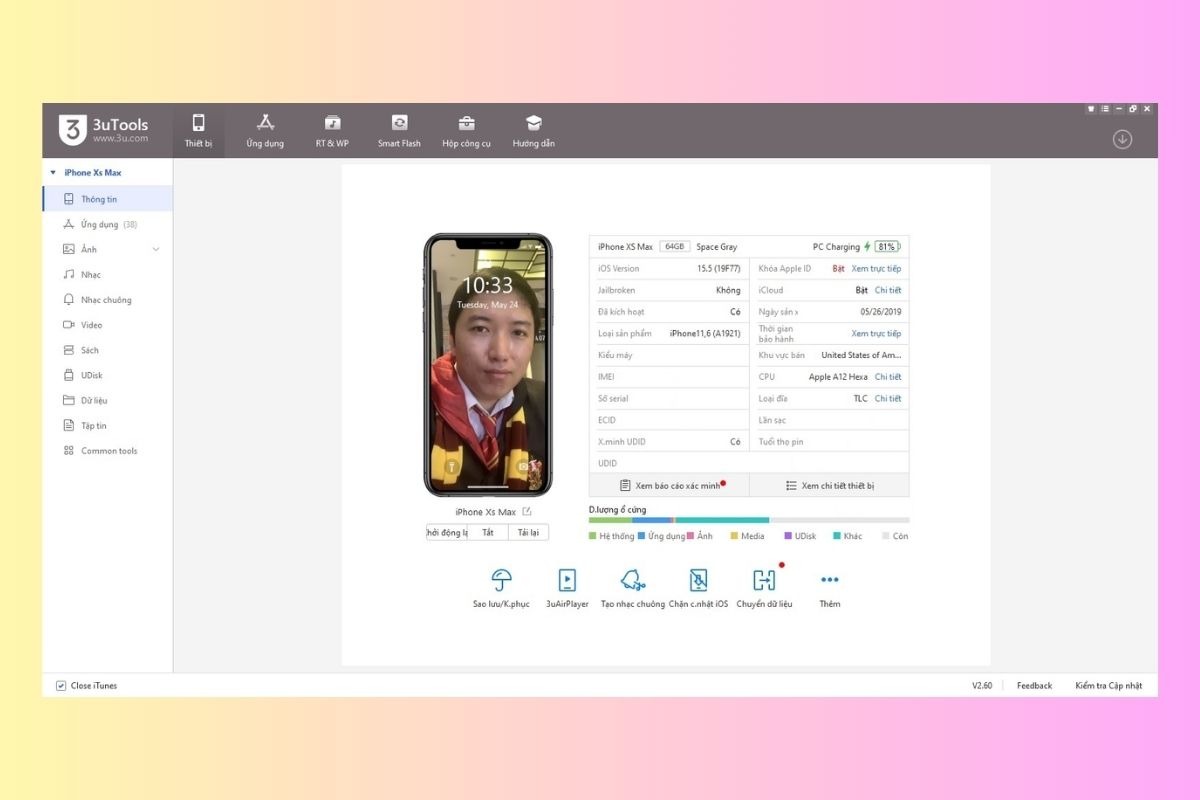The width and height of the screenshot is (1200, 800).
Task: Toggle the Close iTunes checkbox
Action: [61, 686]
